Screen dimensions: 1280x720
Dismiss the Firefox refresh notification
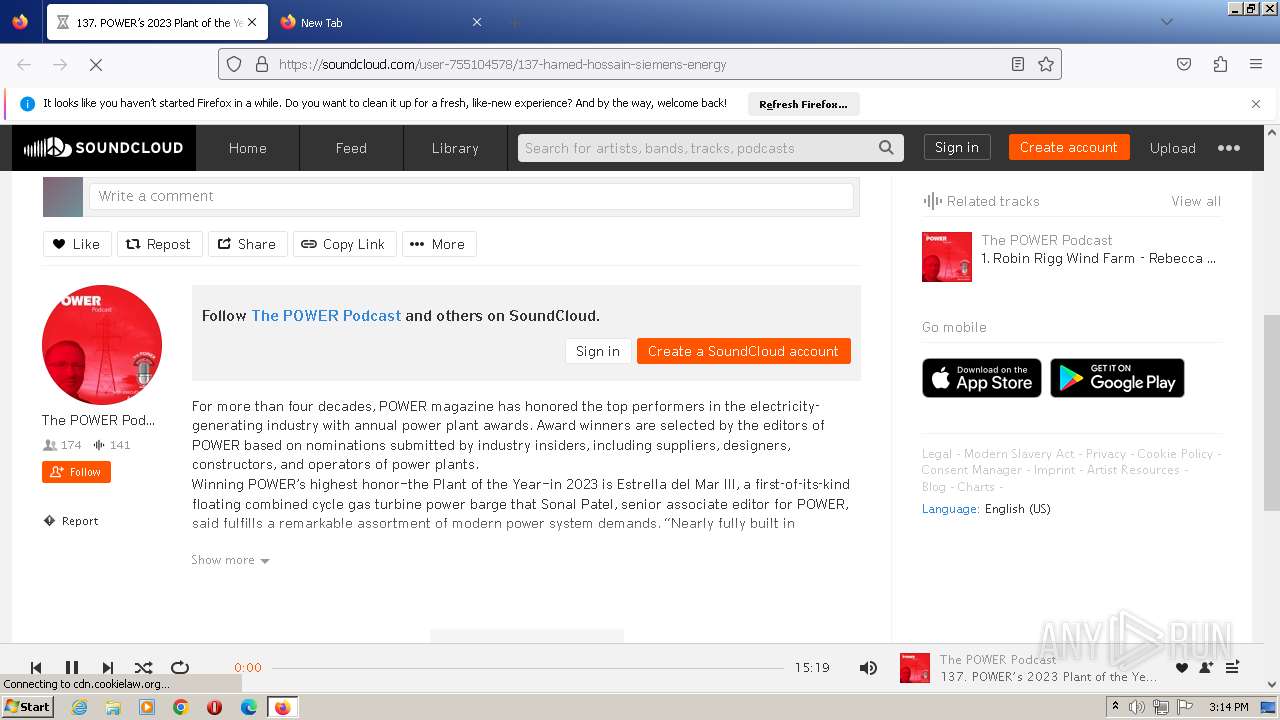tap(1256, 104)
